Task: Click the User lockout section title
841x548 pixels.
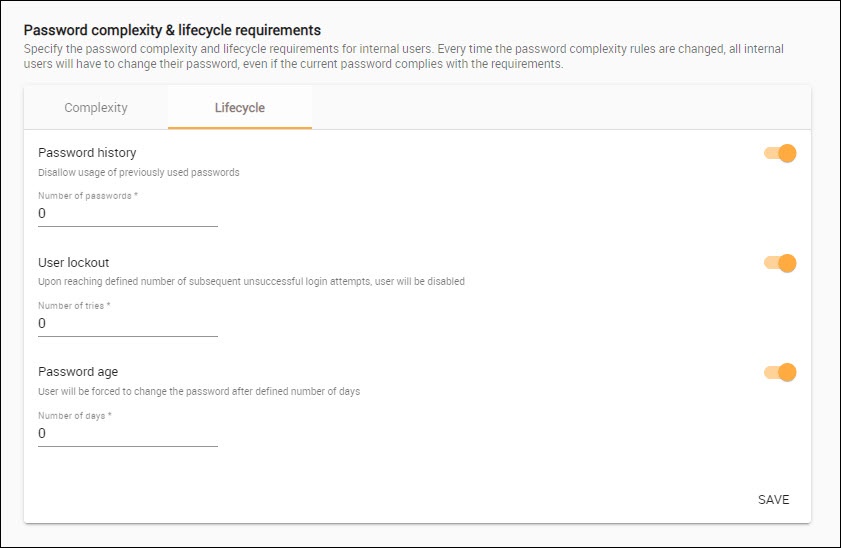Action: pos(74,263)
